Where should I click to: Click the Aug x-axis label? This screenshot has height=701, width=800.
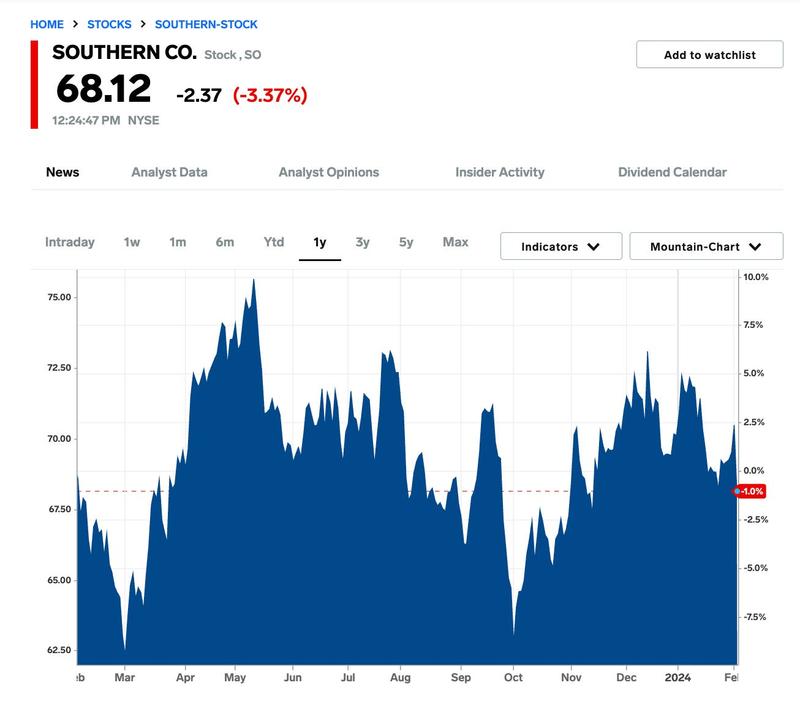[401, 678]
